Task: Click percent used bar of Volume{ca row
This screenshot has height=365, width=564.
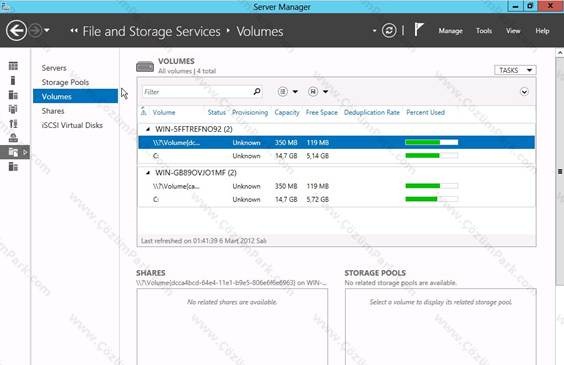Action: pyautogui.click(x=432, y=186)
